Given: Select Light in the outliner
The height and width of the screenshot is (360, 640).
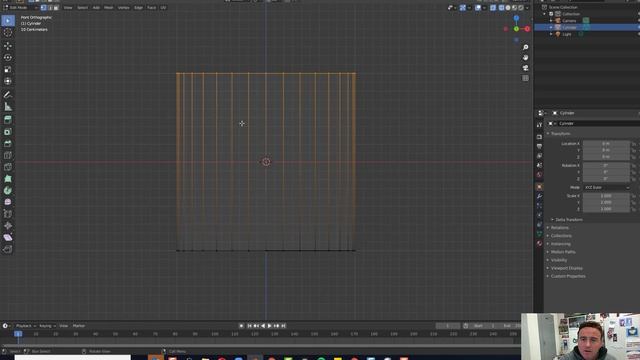Looking at the screenshot, I should (x=567, y=34).
